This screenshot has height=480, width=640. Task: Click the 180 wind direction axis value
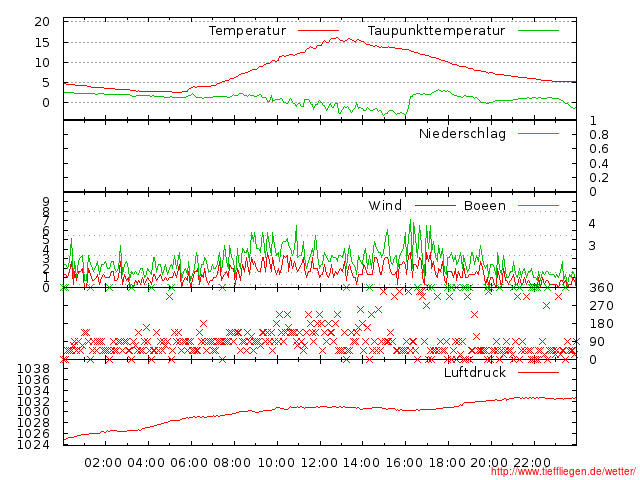601,324
